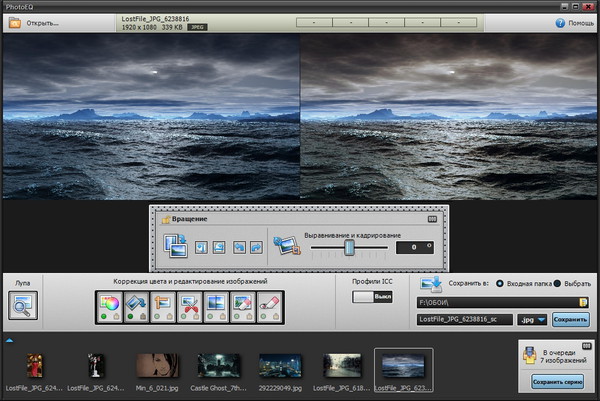This screenshot has width=600, height=401.
Task: Click the Выравнивание и кадрирование label
Action: (352, 235)
